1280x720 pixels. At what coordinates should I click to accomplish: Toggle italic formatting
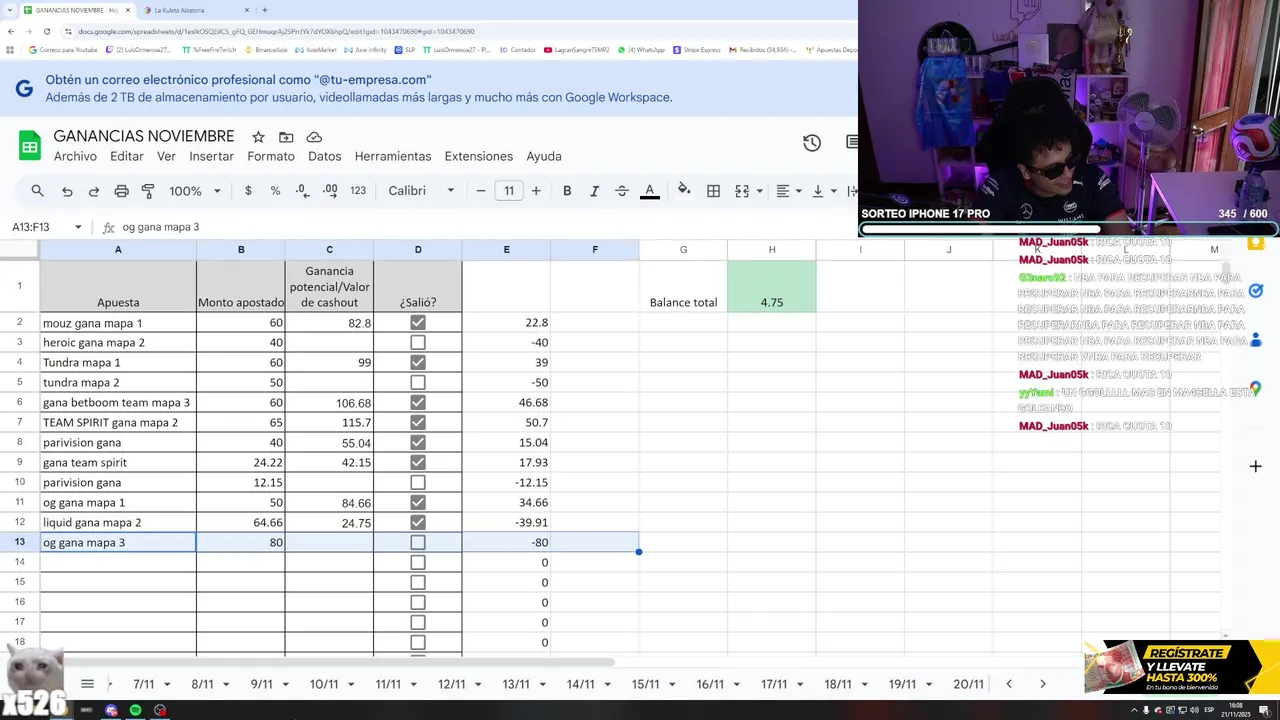click(594, 191)
